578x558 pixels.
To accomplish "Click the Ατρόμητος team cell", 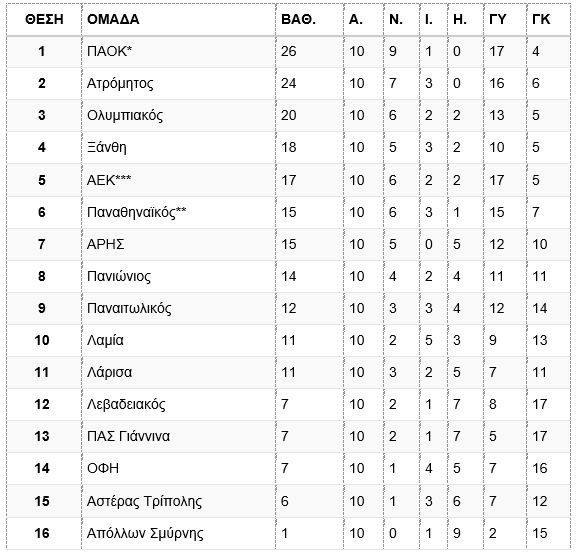I will point(120,83).
